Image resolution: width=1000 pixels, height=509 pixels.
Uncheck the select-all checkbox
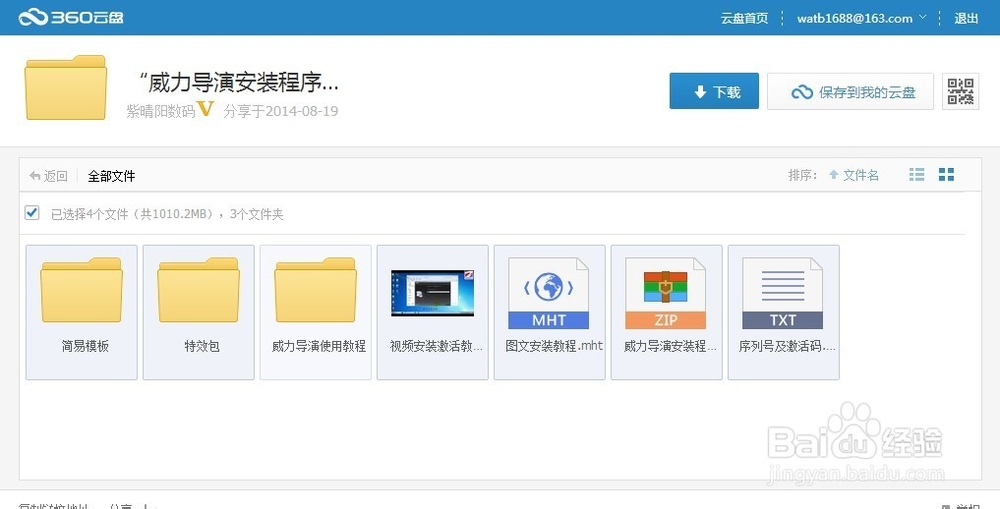[32, 212]
